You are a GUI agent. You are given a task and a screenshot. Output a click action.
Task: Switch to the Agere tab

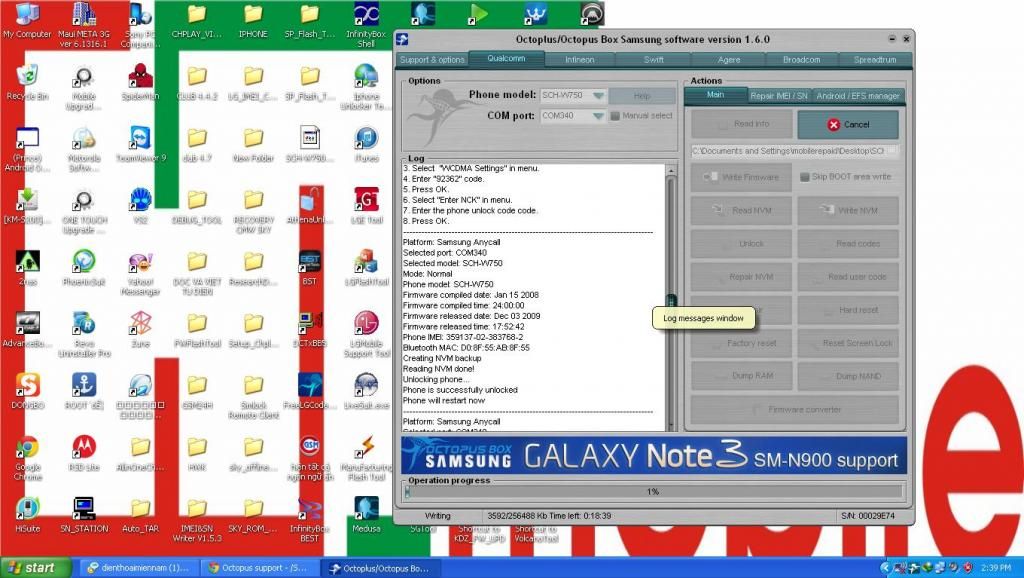point(729,60)
